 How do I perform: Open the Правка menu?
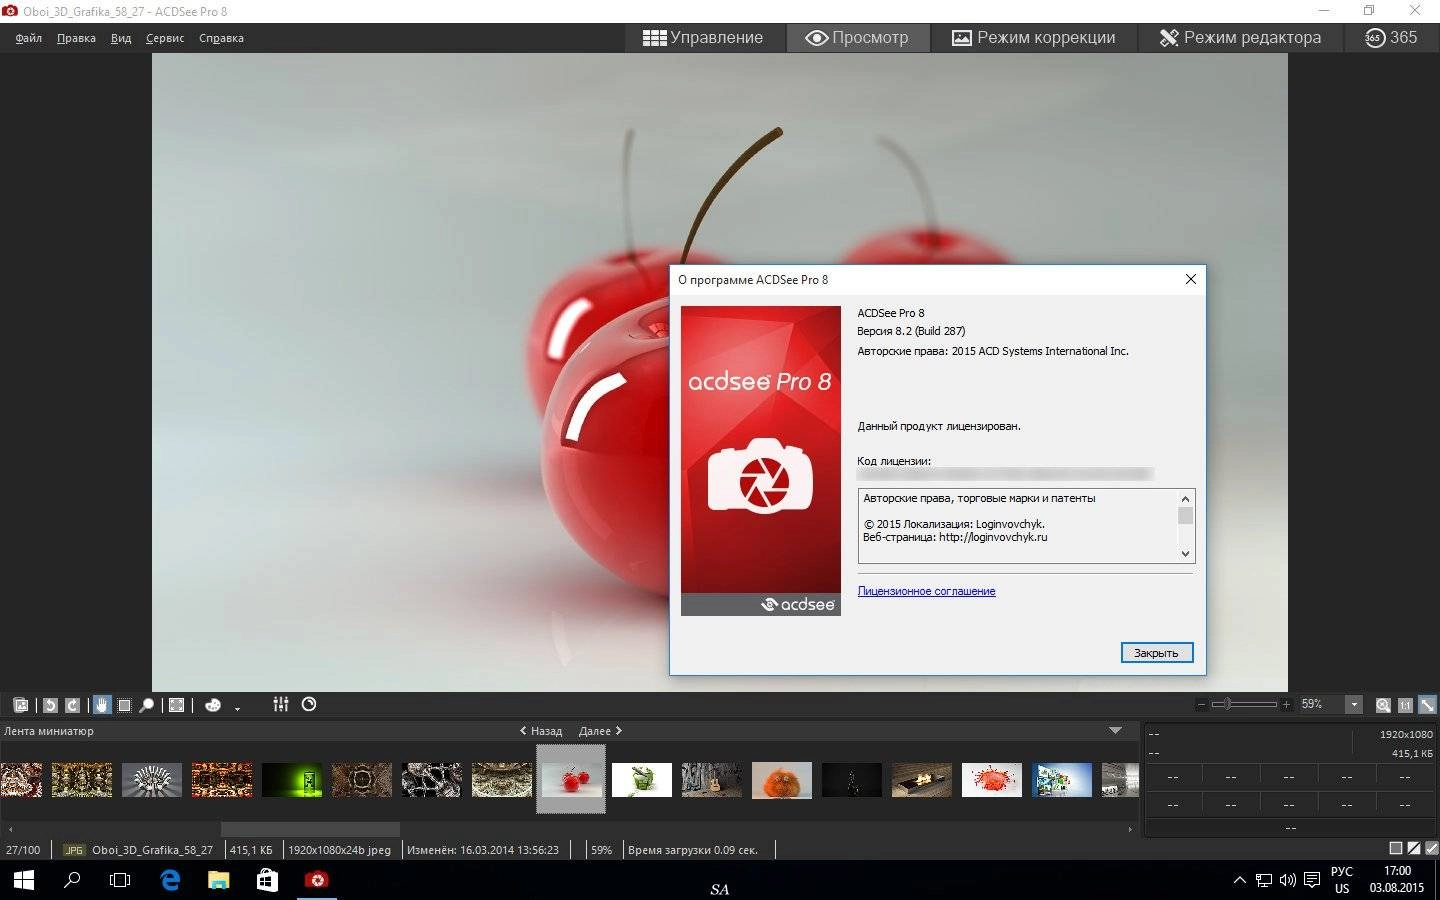click(76, 38)
